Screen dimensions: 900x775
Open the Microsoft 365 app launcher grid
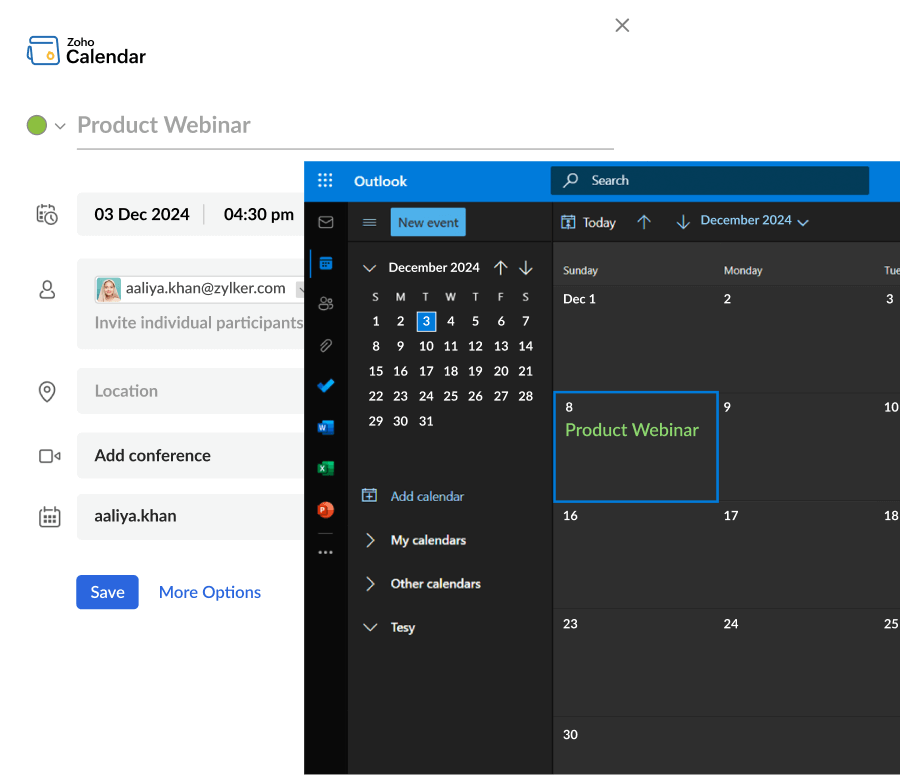(325, 180)
